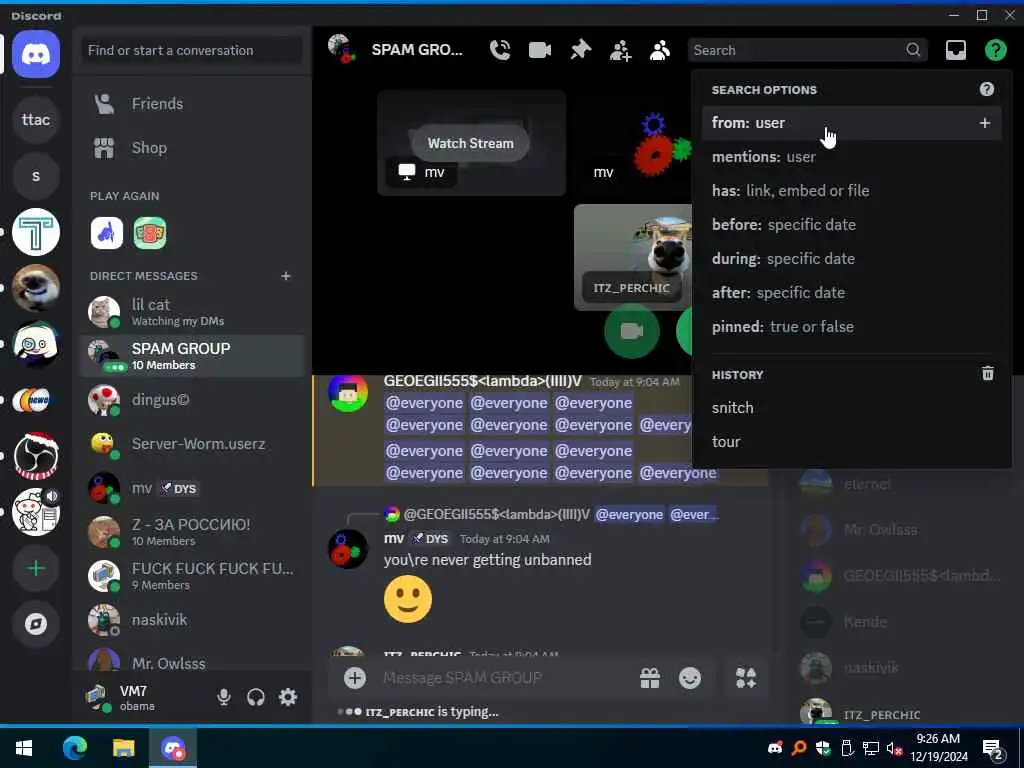Screen dimensions: 1024x768
Task: Toggle headphones deafen in the user panel
Action: (256, 697)
